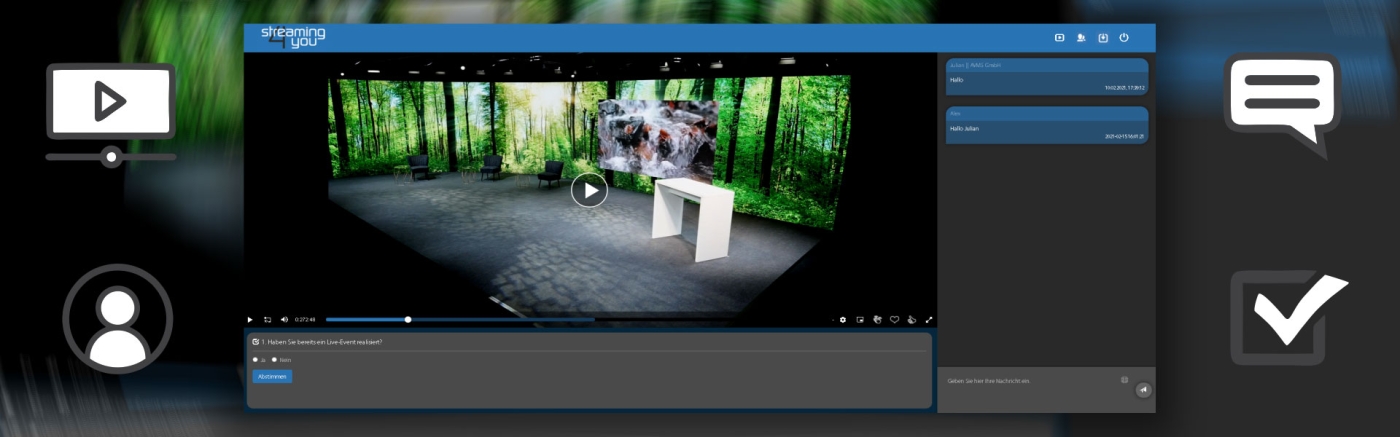Click the Abstimmen button
The image size is (1400, 437).
(x=272, y=376)
